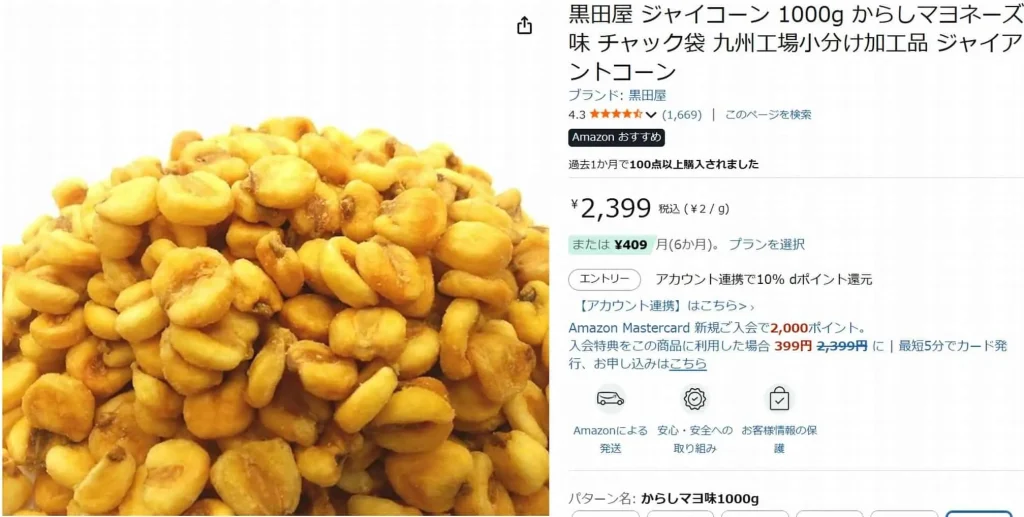Image resolution: width=1024 pixels, height=517 pixels.
Task: Click the ¥409 monthly payment highlight
Action: (611, 245)
